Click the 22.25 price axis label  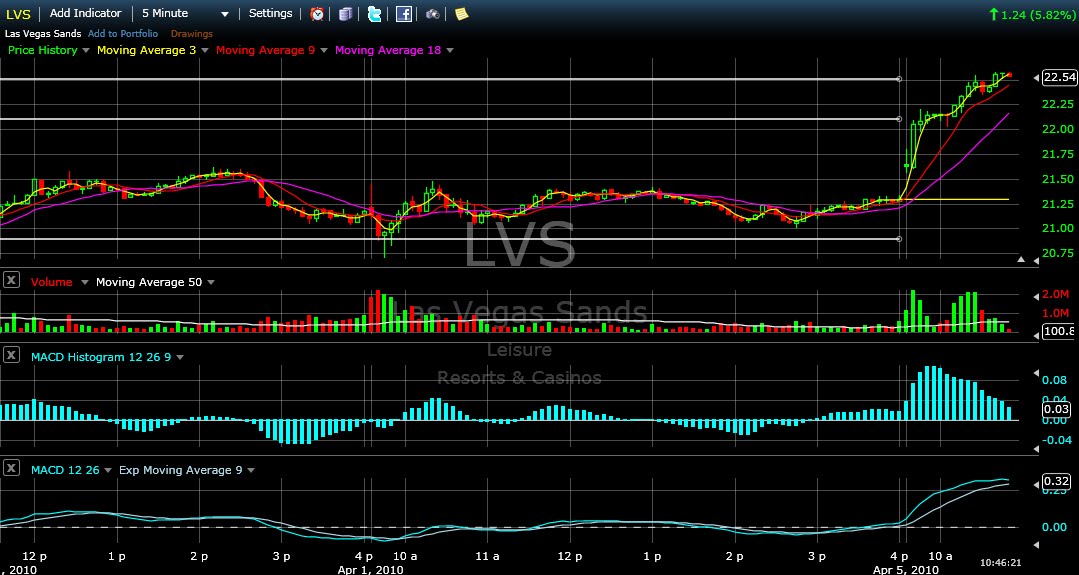point(1060,104)
